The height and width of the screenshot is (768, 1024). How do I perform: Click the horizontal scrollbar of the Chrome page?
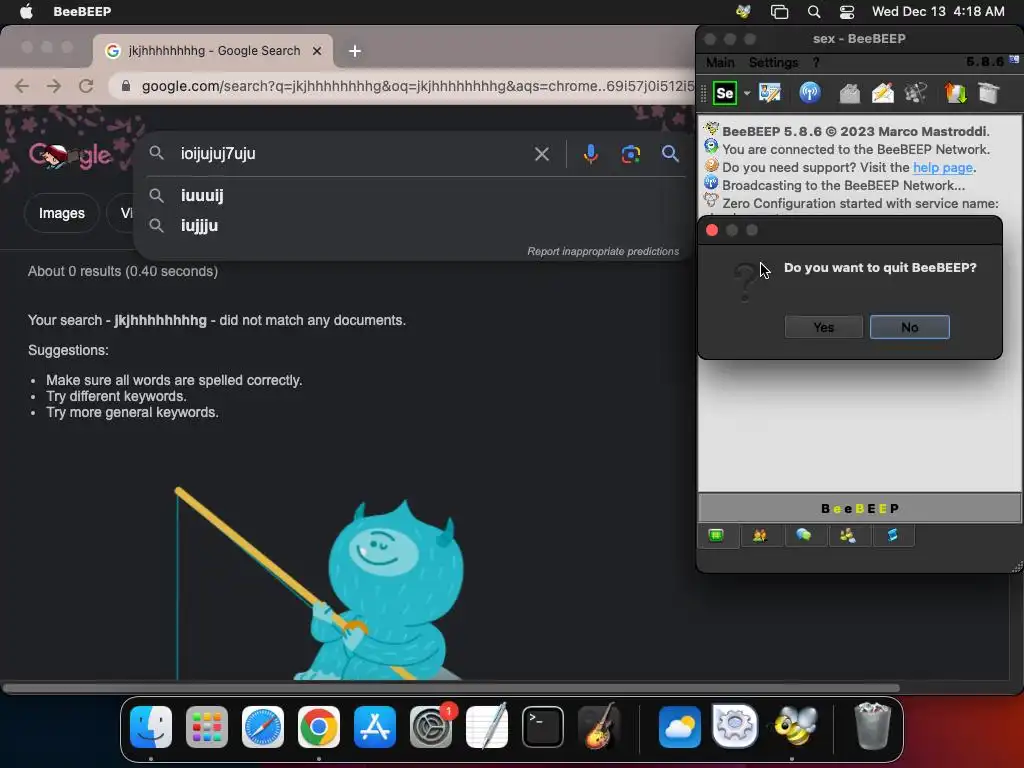click(x=451, y=688)
